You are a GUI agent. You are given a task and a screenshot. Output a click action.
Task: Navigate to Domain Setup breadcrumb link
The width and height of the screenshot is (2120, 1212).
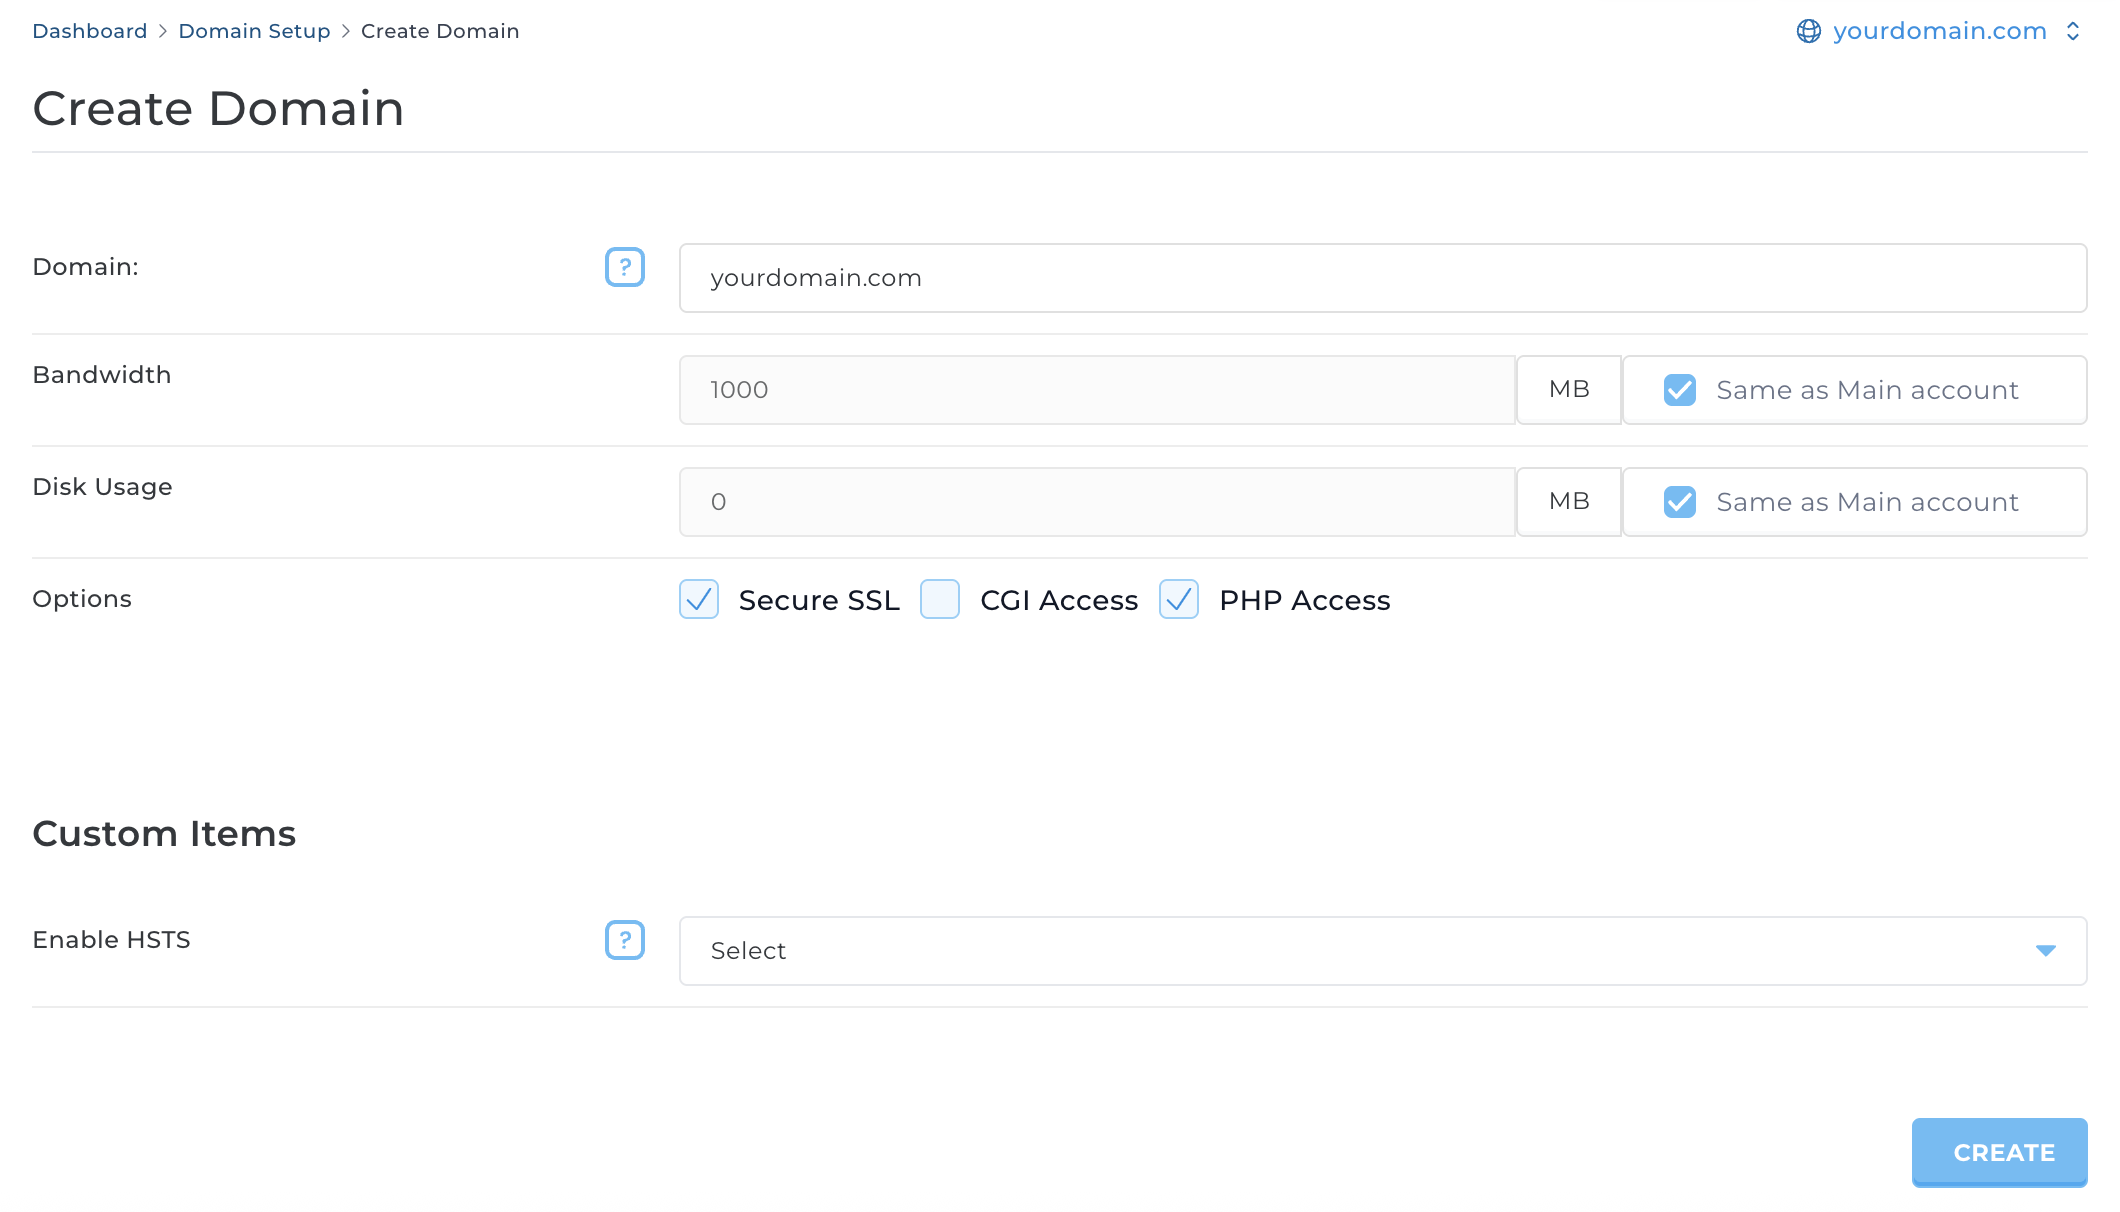[254, 31]
